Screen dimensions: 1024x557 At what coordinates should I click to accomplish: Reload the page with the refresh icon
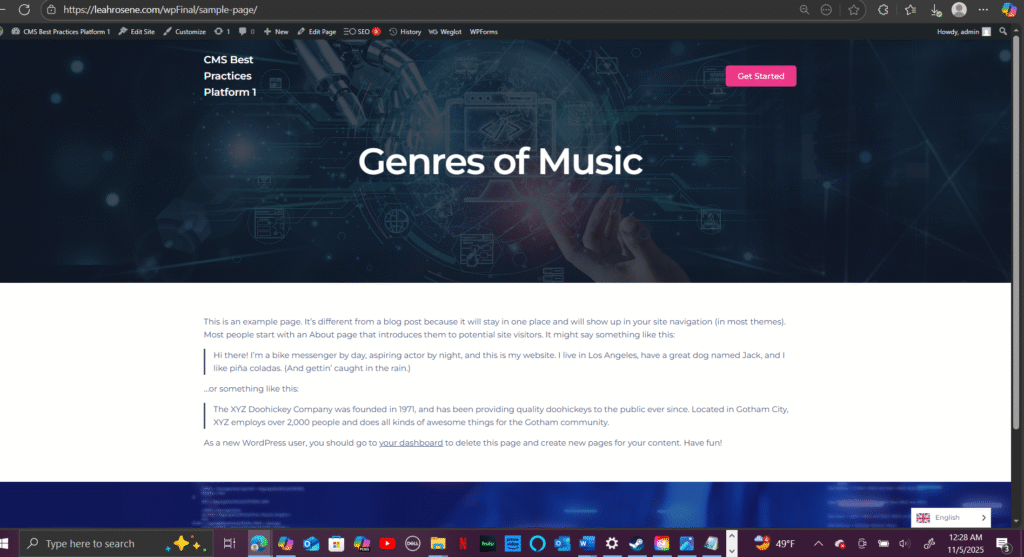pyautogui.click(x=24, y=10)
